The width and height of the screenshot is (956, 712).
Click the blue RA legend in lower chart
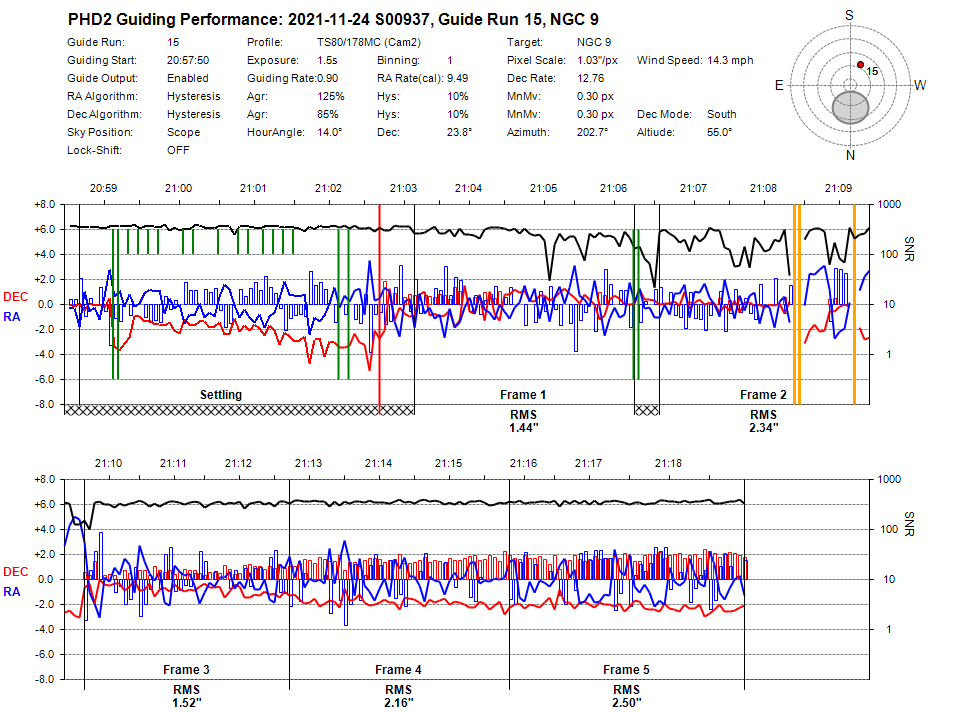12,592
